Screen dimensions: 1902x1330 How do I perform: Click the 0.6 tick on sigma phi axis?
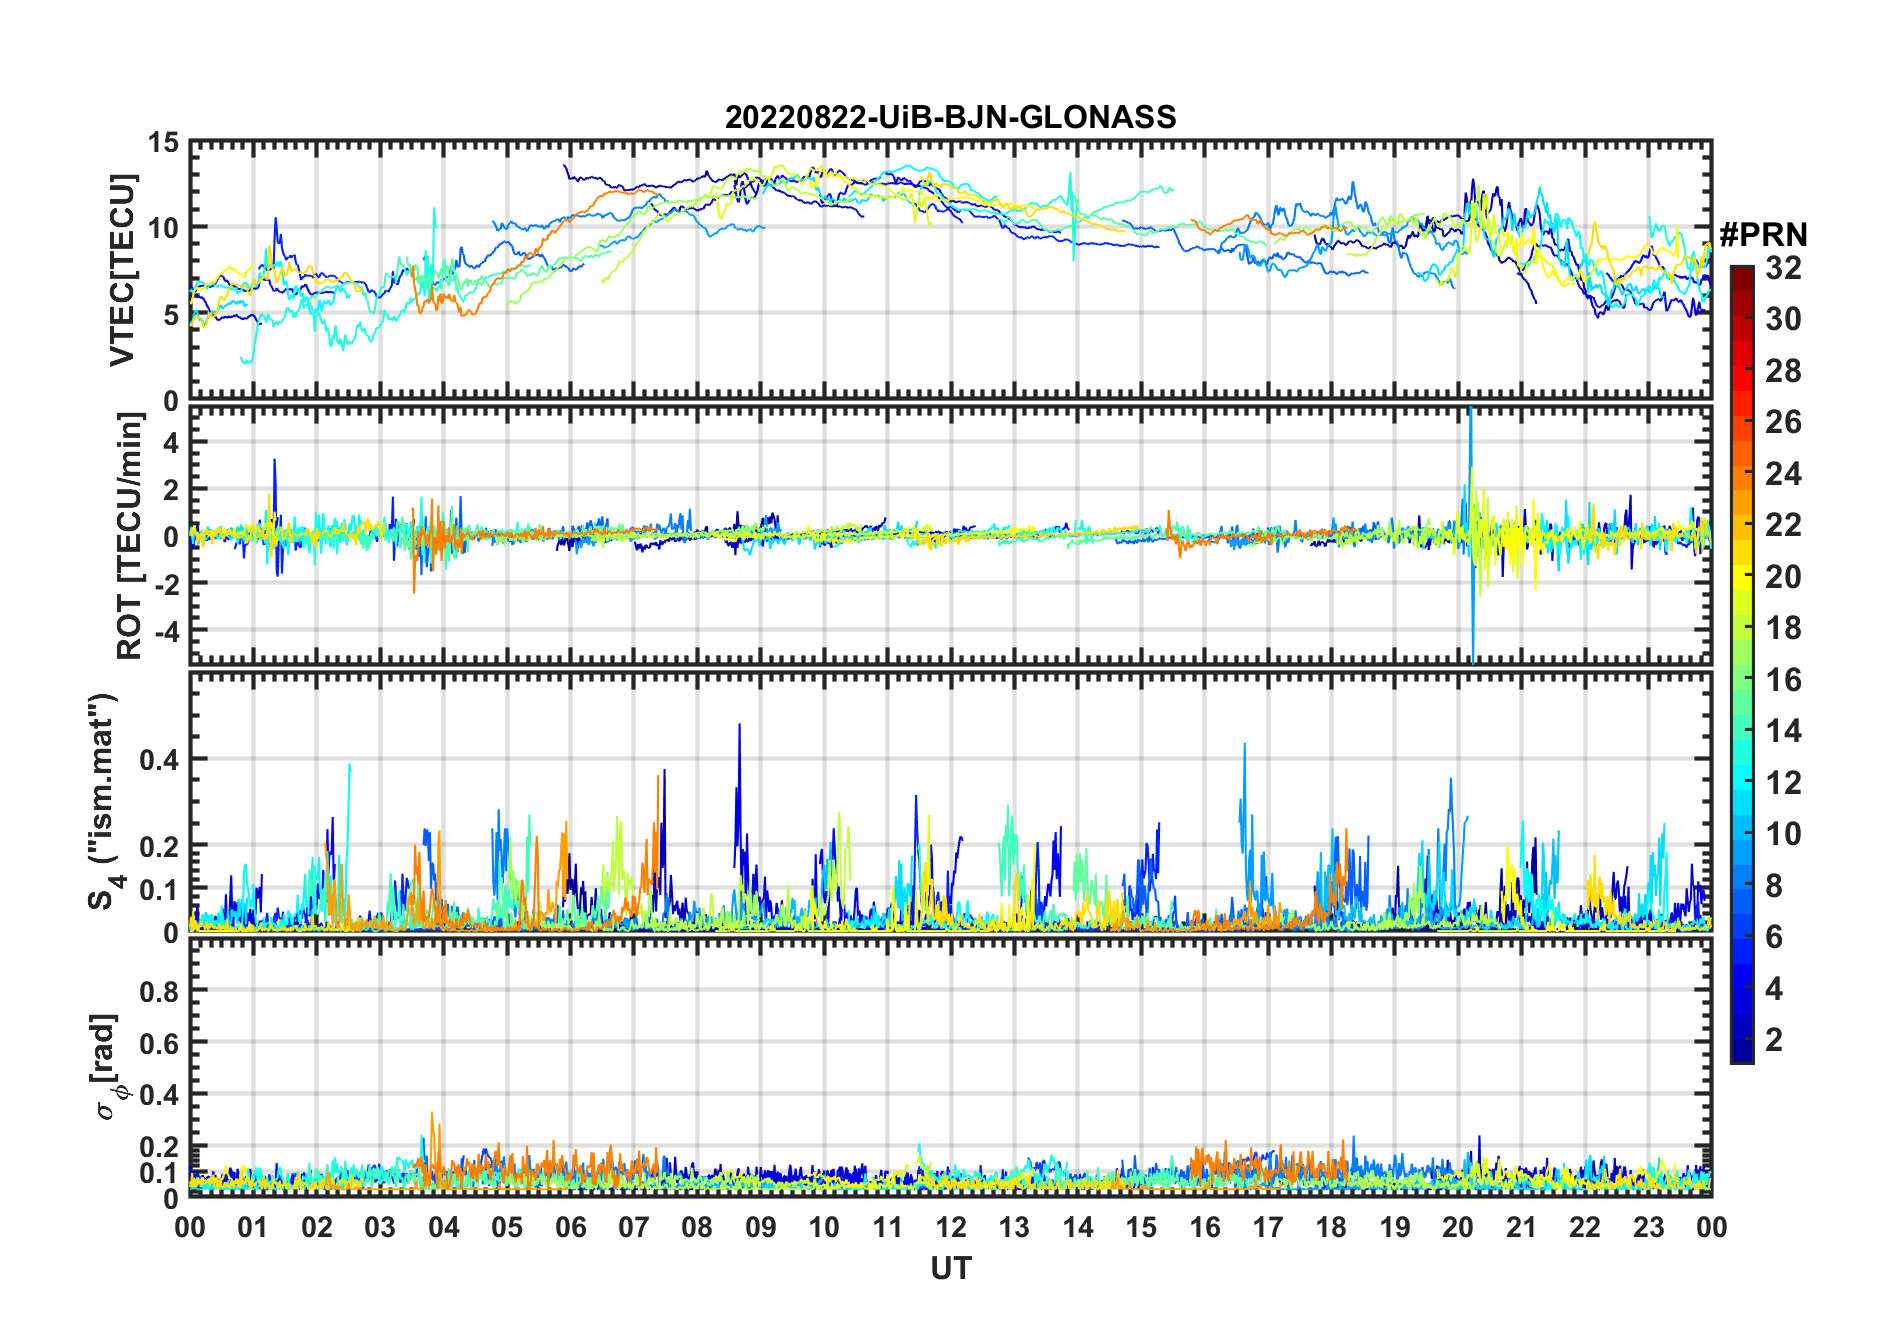pyautogui.click(x=159, y=1043)
